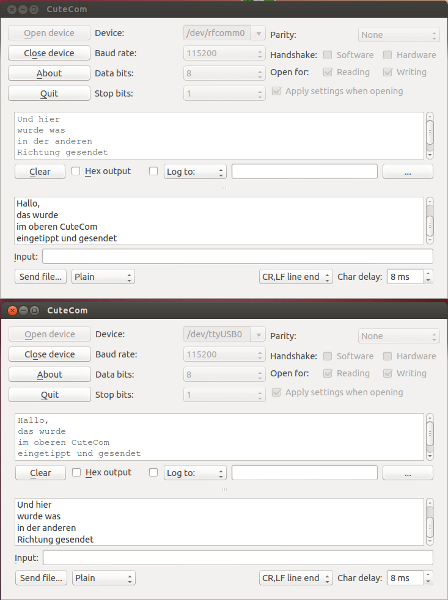Click the Input field in bottom CuteCom window
Image resolution: width=448 pixels, height=600 pixels.
pos(238,558)
